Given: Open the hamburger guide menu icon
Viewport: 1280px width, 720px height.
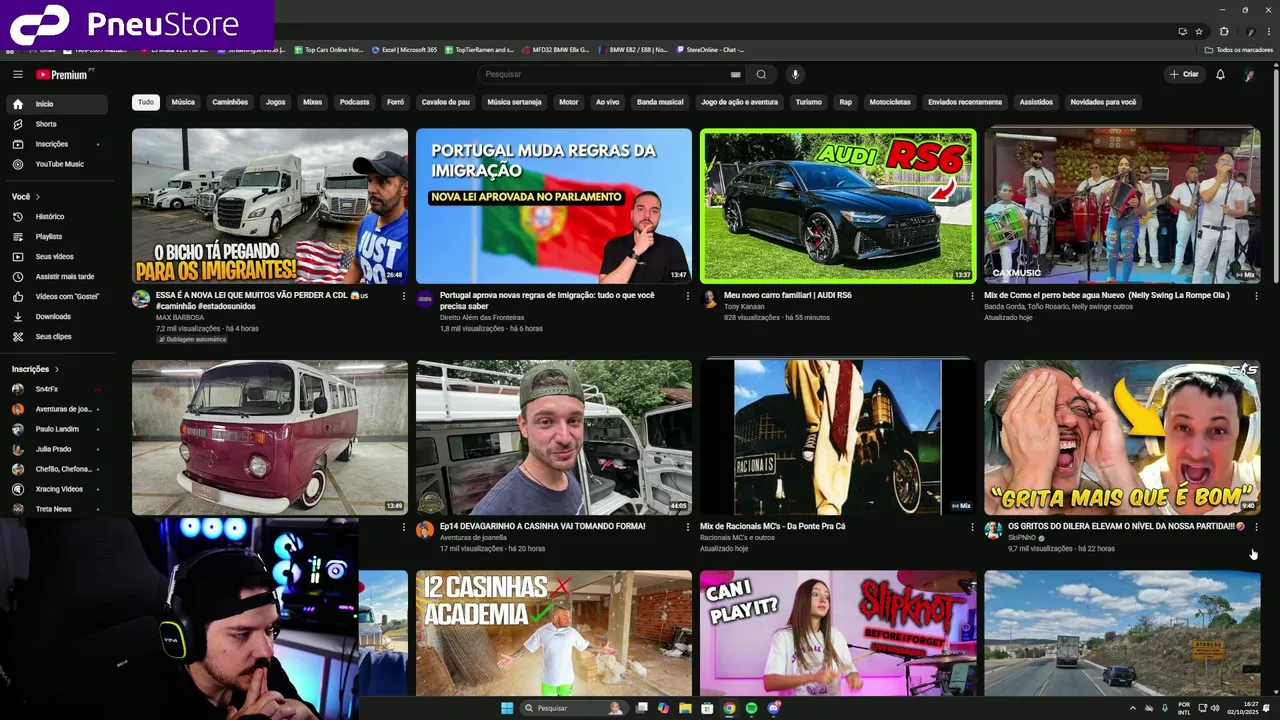Looking at the screenshot, I should point(17,74).
